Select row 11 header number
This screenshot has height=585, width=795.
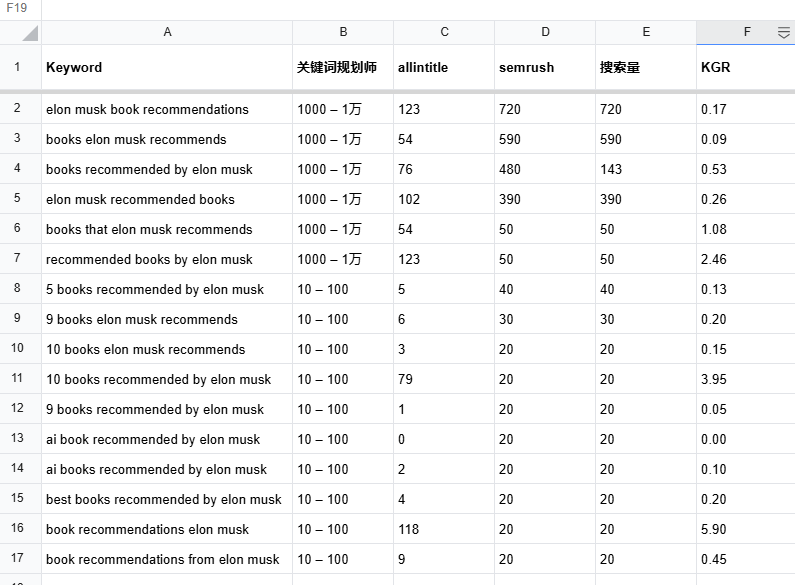[18, 379]
